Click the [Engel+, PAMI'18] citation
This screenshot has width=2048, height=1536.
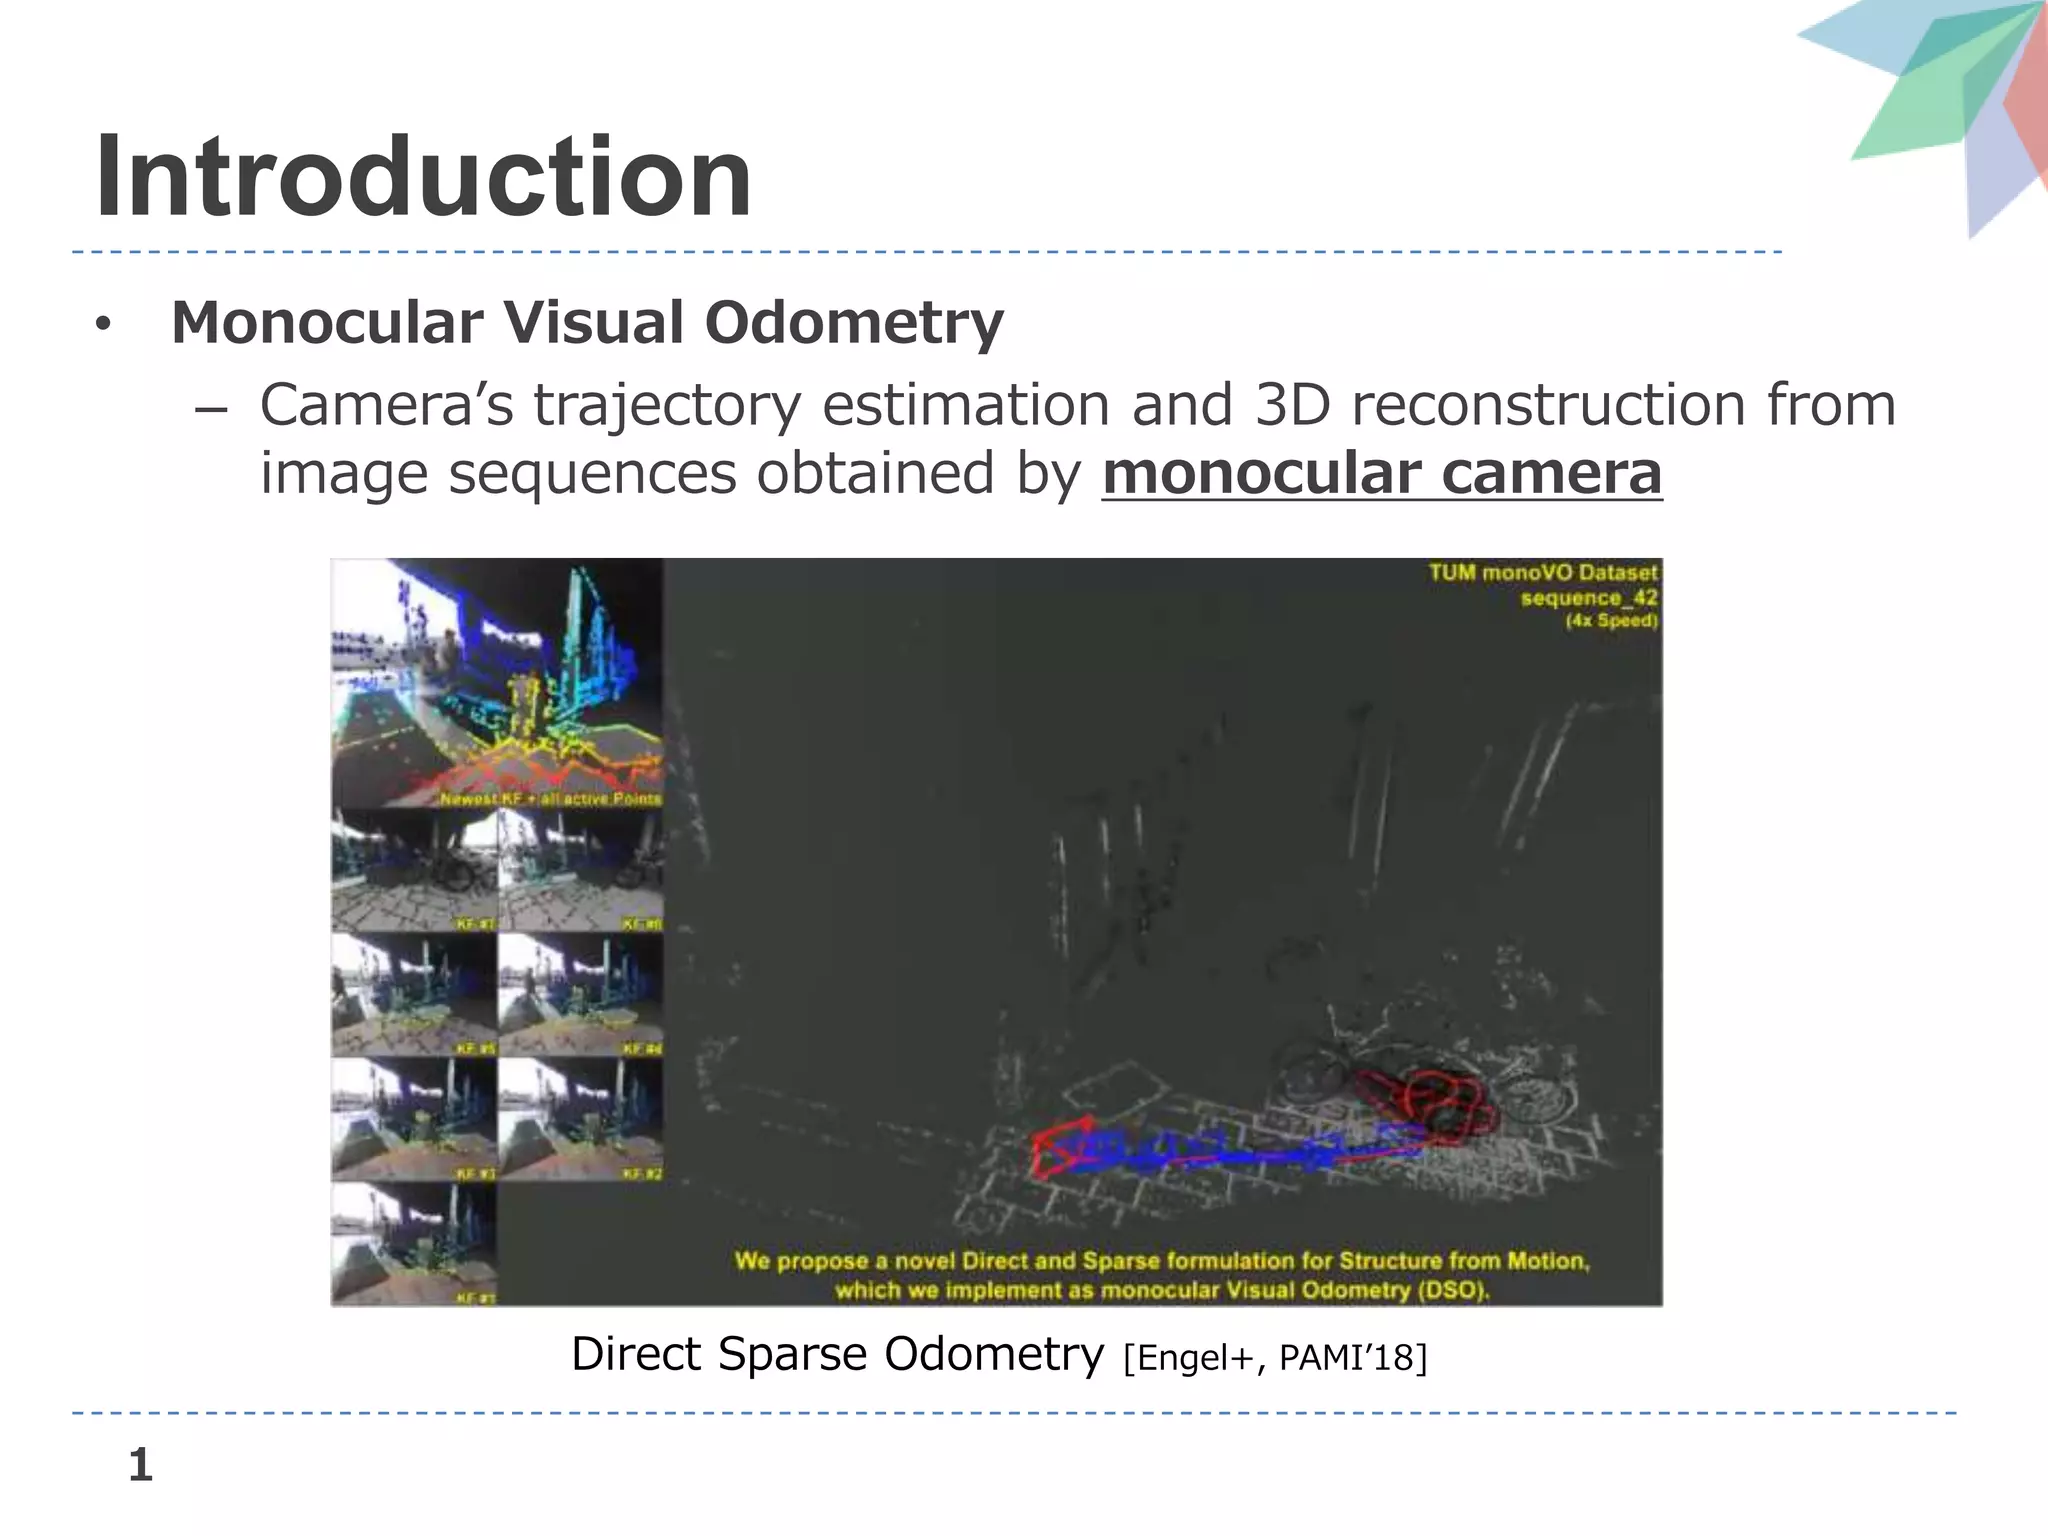click(1275, 1358)
